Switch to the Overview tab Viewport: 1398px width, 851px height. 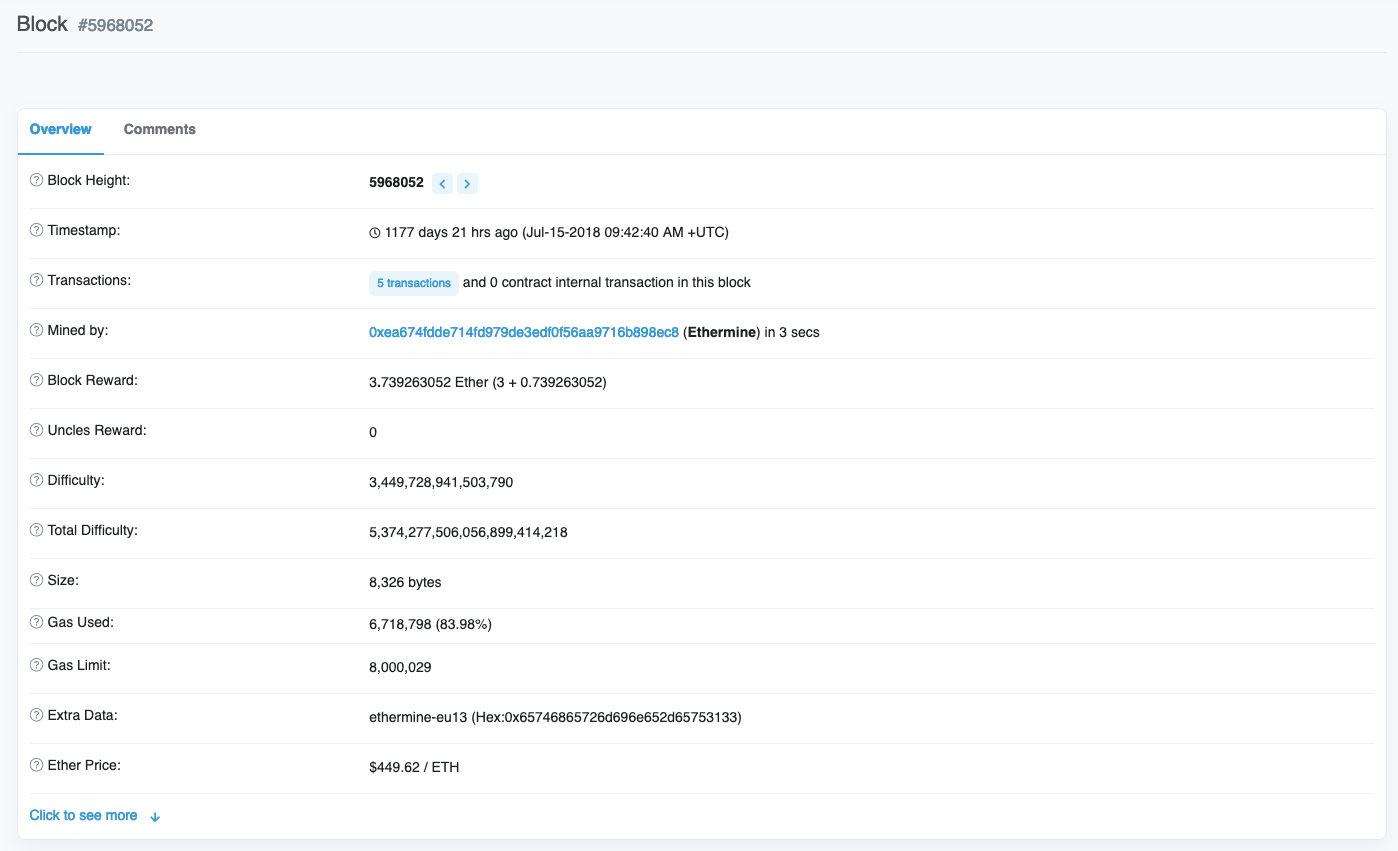point(61,129)
